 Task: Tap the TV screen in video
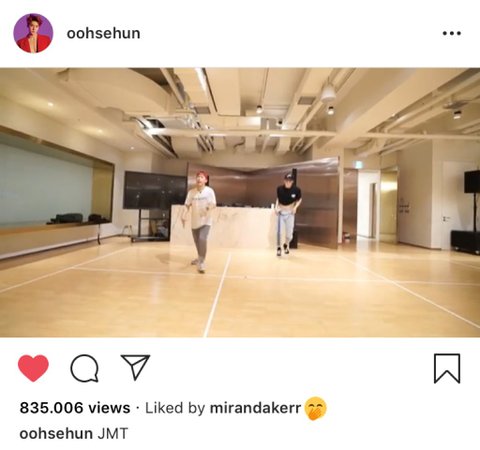155,190
